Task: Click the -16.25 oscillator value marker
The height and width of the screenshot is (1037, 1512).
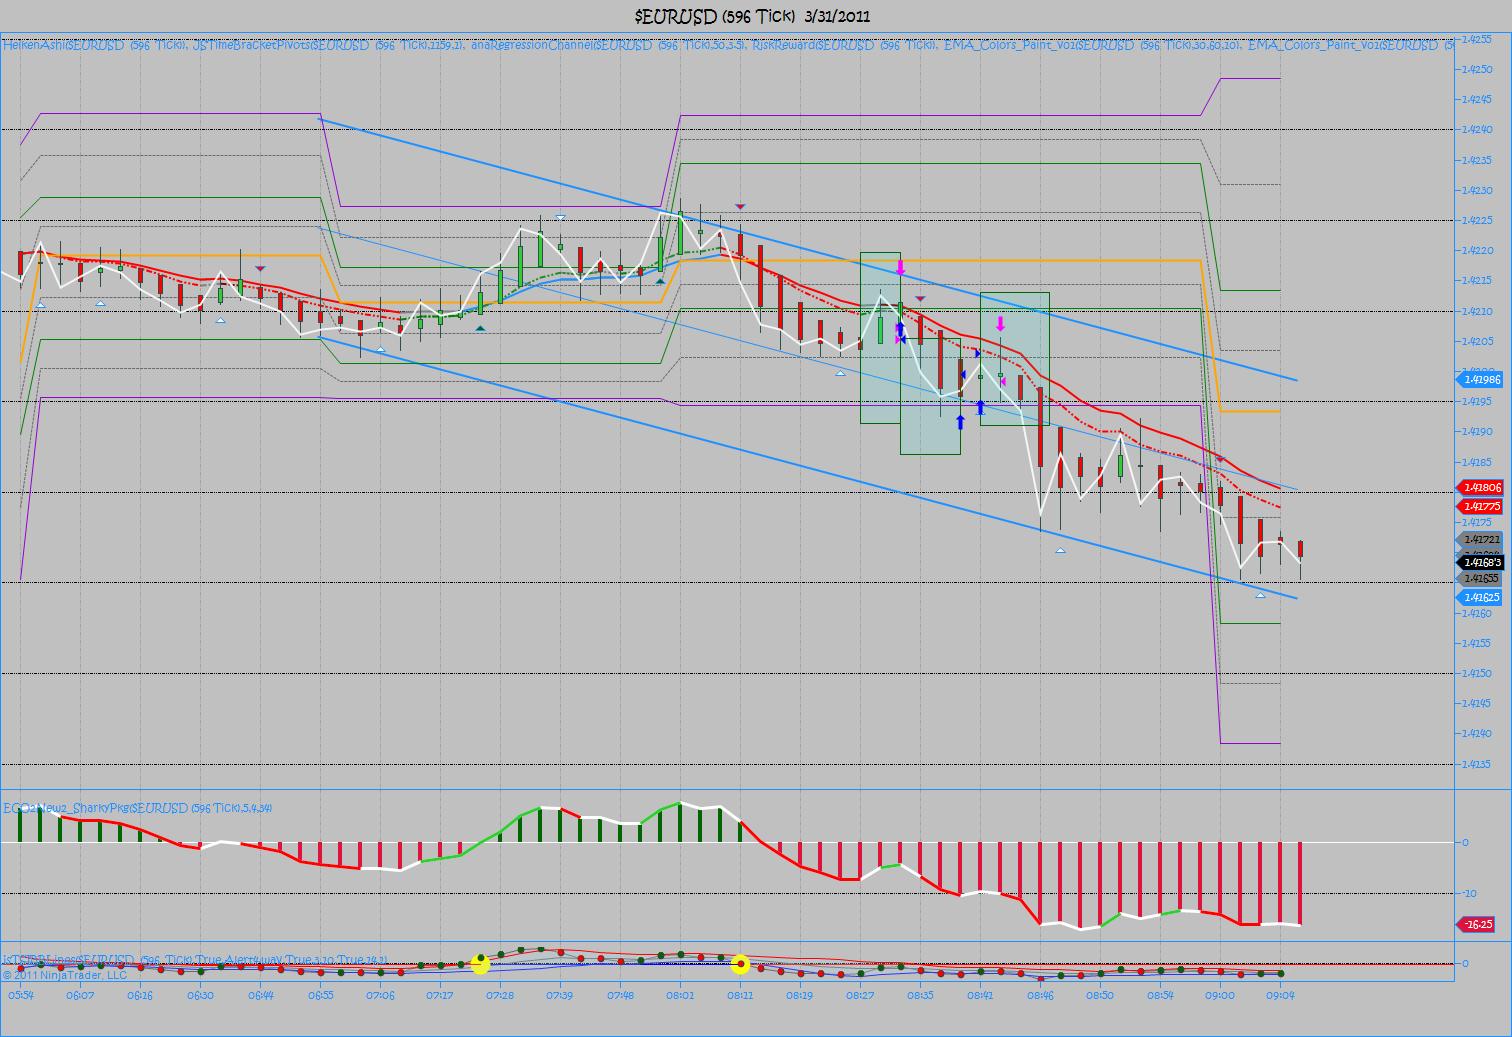Action: pos(1477,924)
